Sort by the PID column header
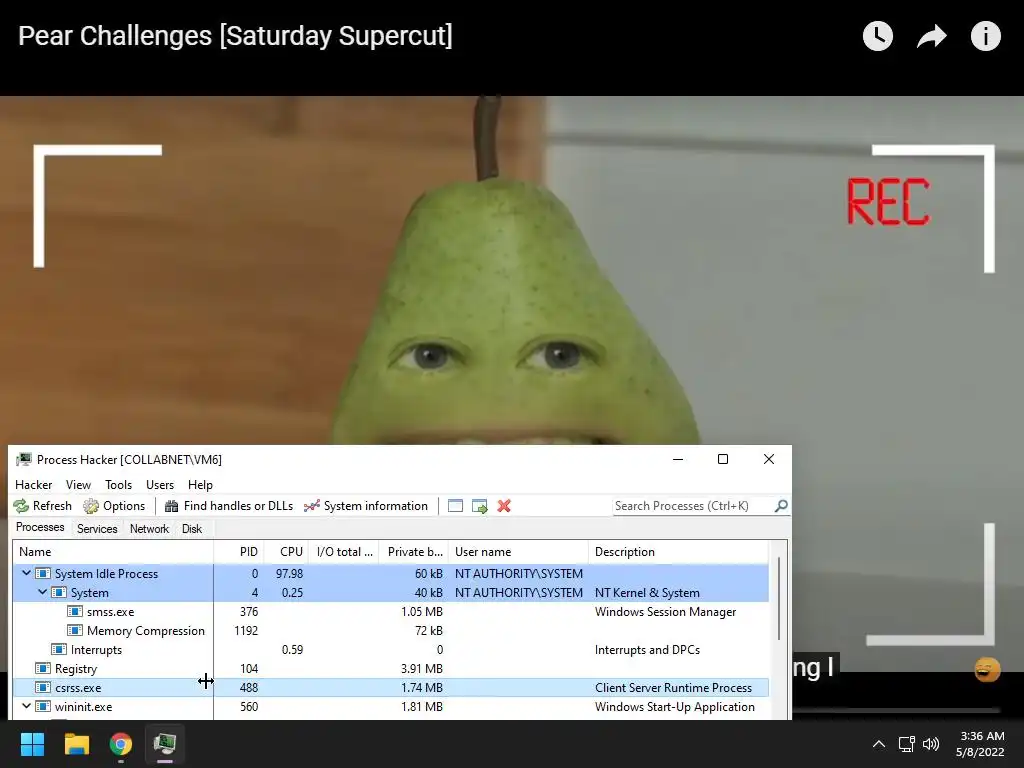The width and height of the screenshot is (1024, 768). (x=239, y=552)
